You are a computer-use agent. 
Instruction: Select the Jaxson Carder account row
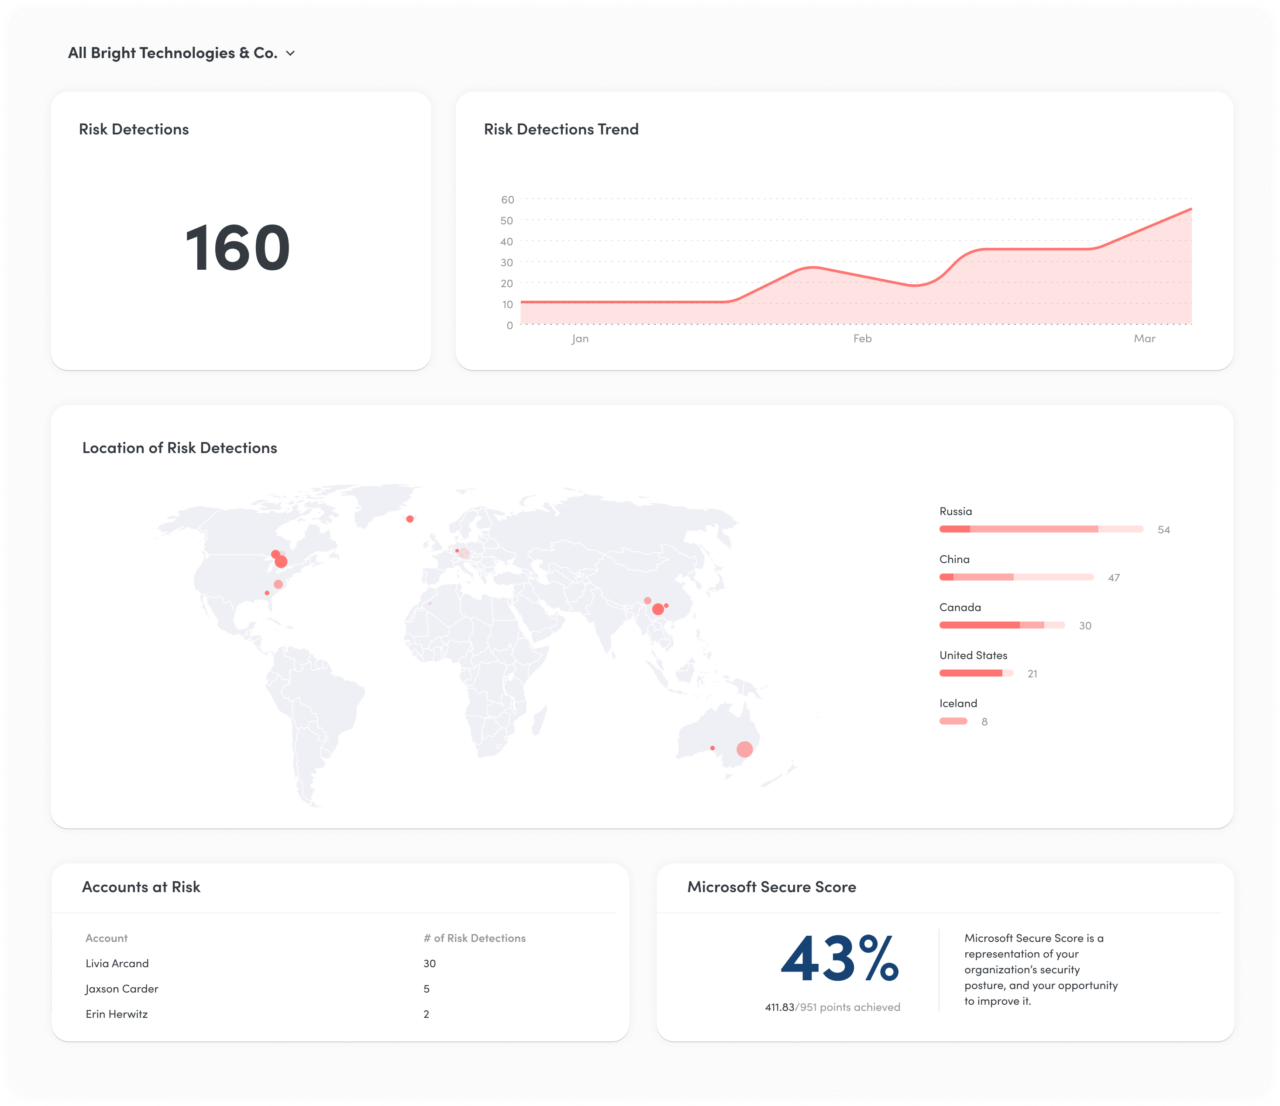click(121, 989)
